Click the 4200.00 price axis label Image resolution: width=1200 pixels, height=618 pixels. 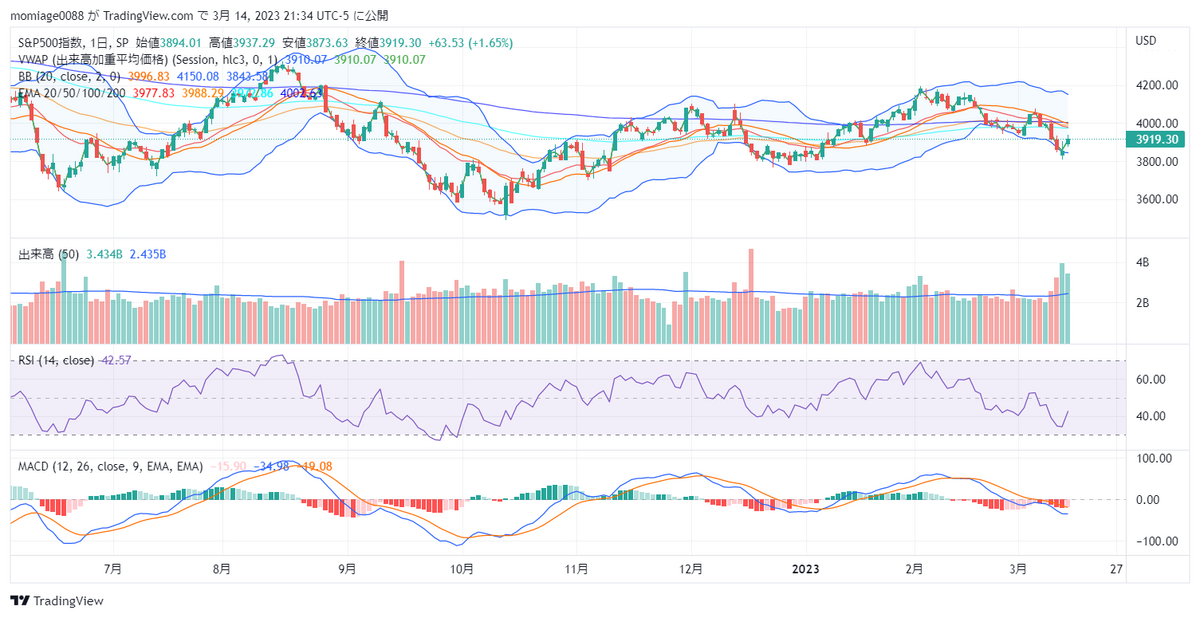(1156, 86)
